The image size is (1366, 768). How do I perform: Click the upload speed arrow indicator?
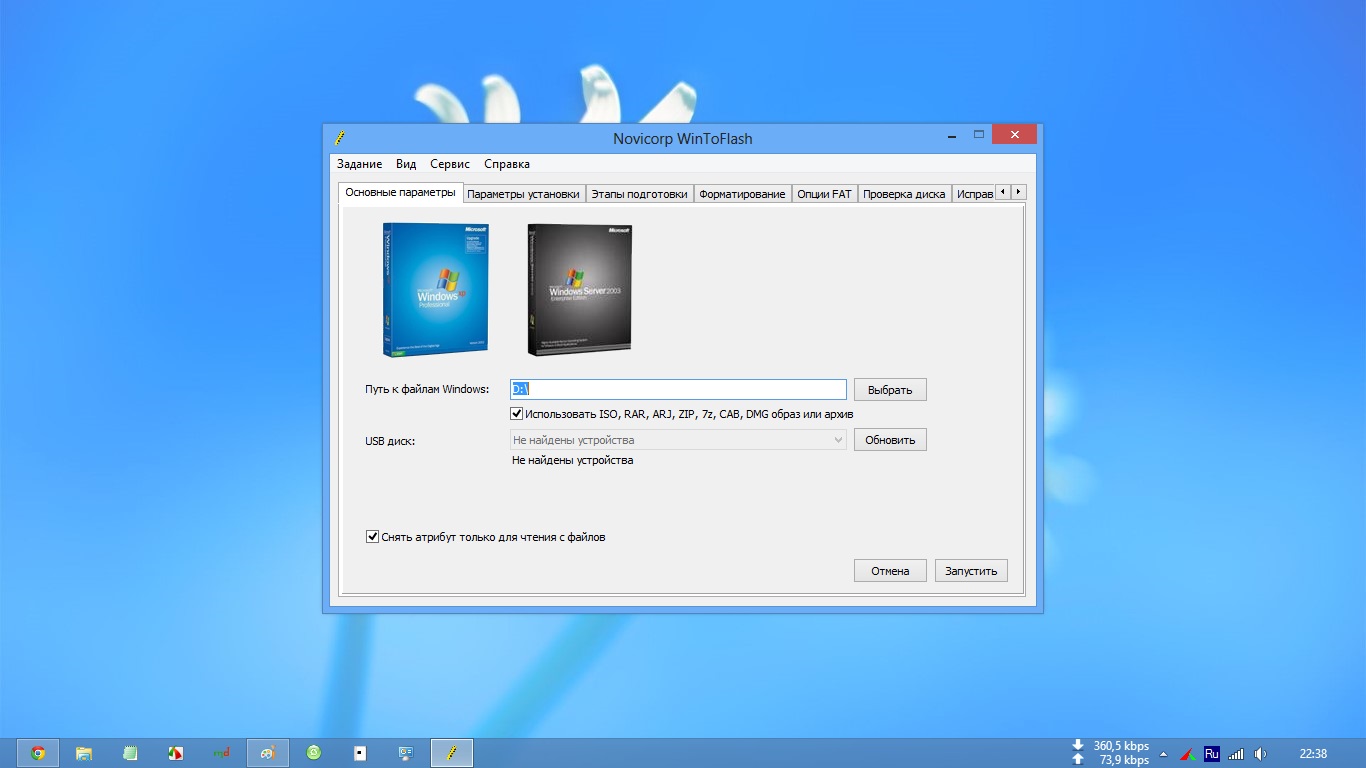(1078, 760)
